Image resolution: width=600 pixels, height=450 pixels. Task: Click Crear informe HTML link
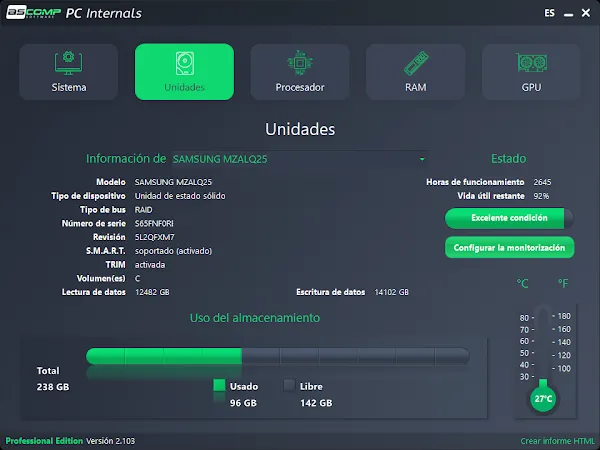[x=558, y=441]
